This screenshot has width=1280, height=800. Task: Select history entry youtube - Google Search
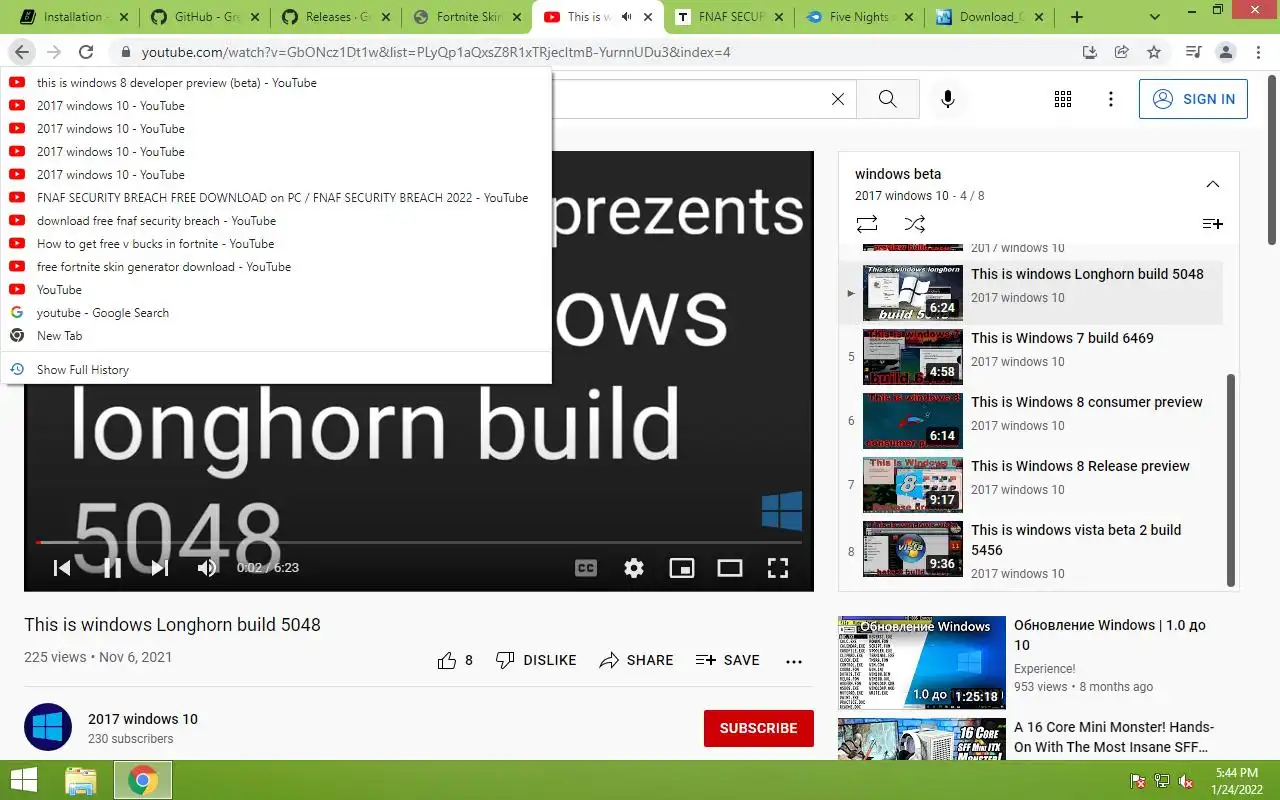click(276, 313)
